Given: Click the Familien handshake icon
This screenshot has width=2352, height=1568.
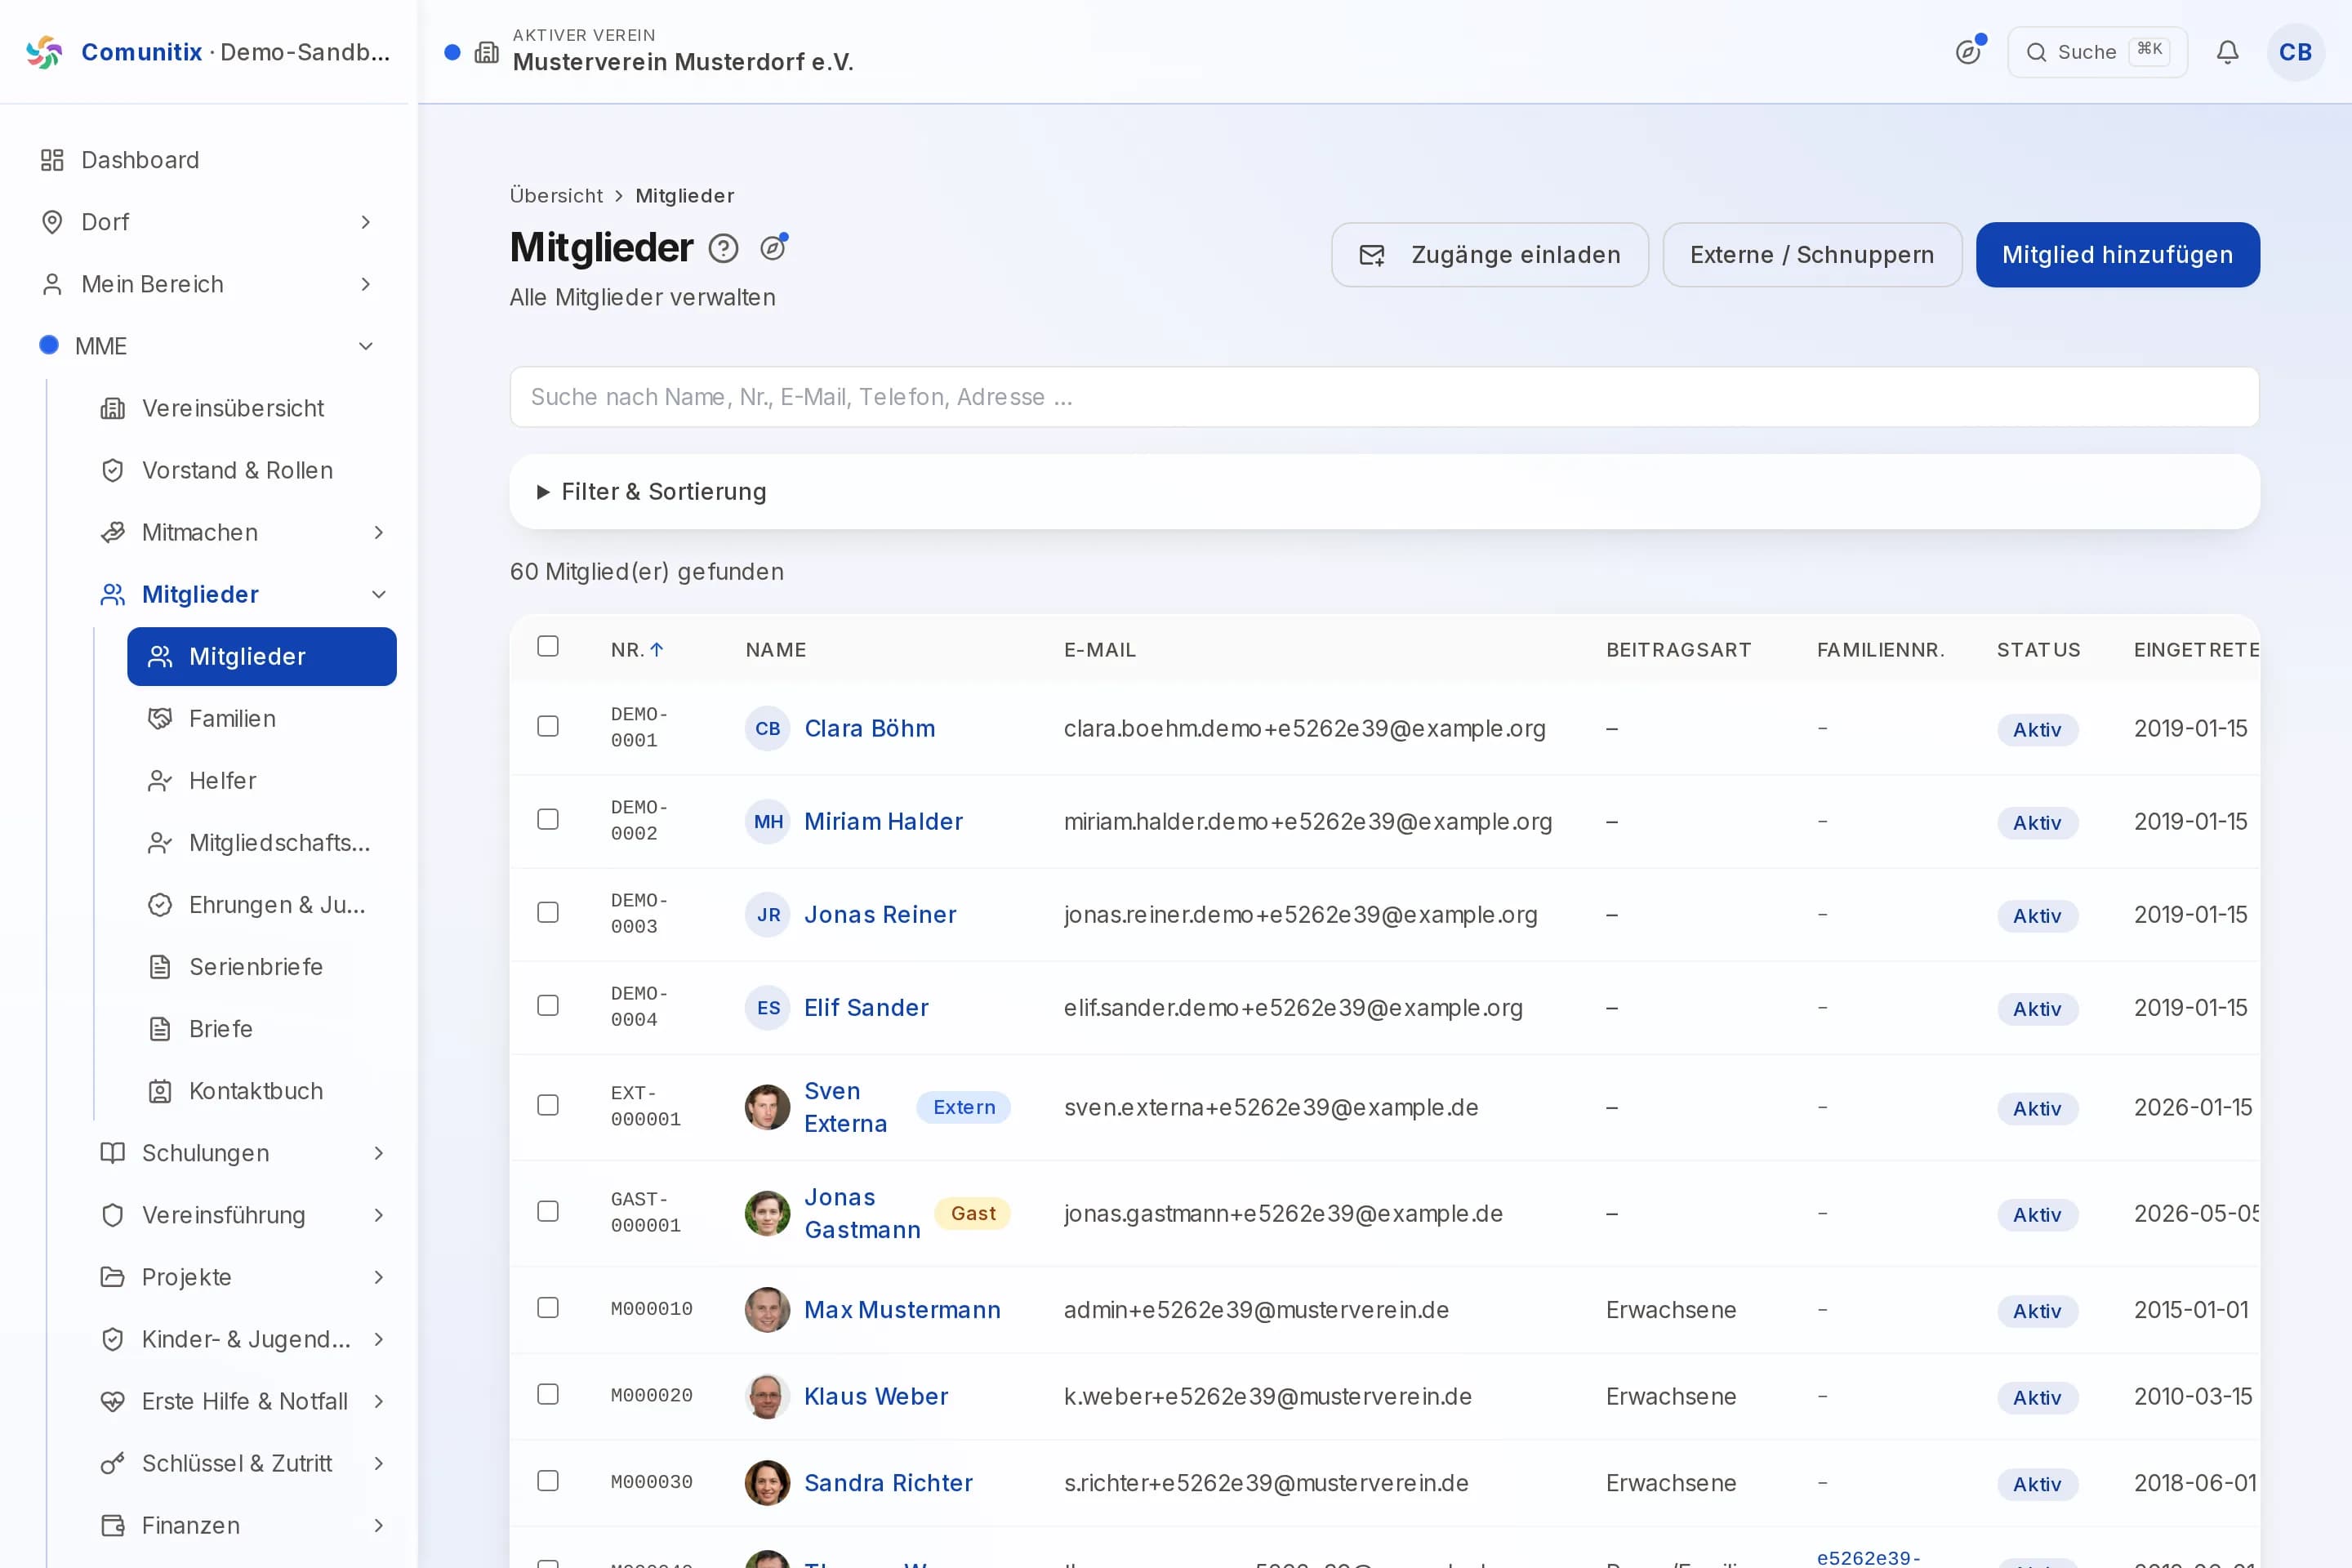Looking at the screenshot, I should tap(160, 718).
